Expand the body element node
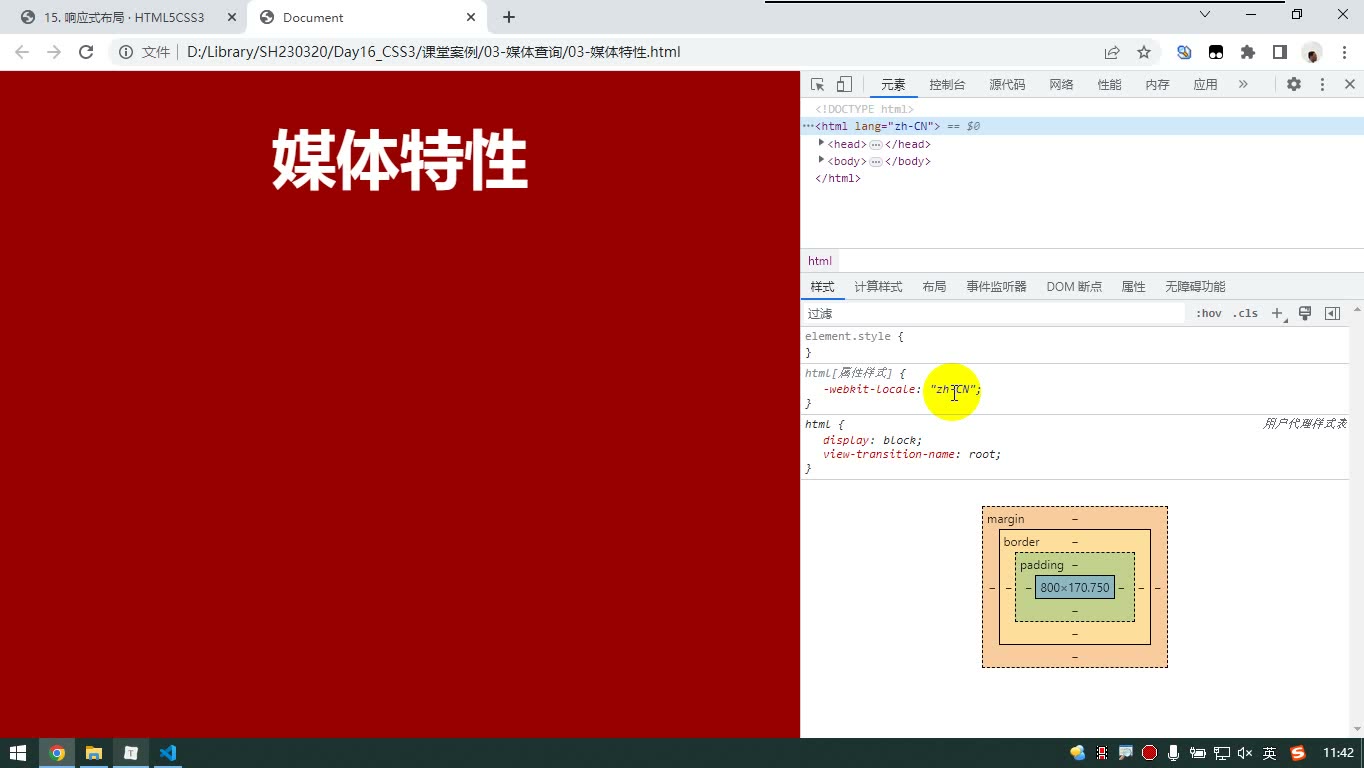The width and height of the screenshot is (1364, 768). click(821, 160)
